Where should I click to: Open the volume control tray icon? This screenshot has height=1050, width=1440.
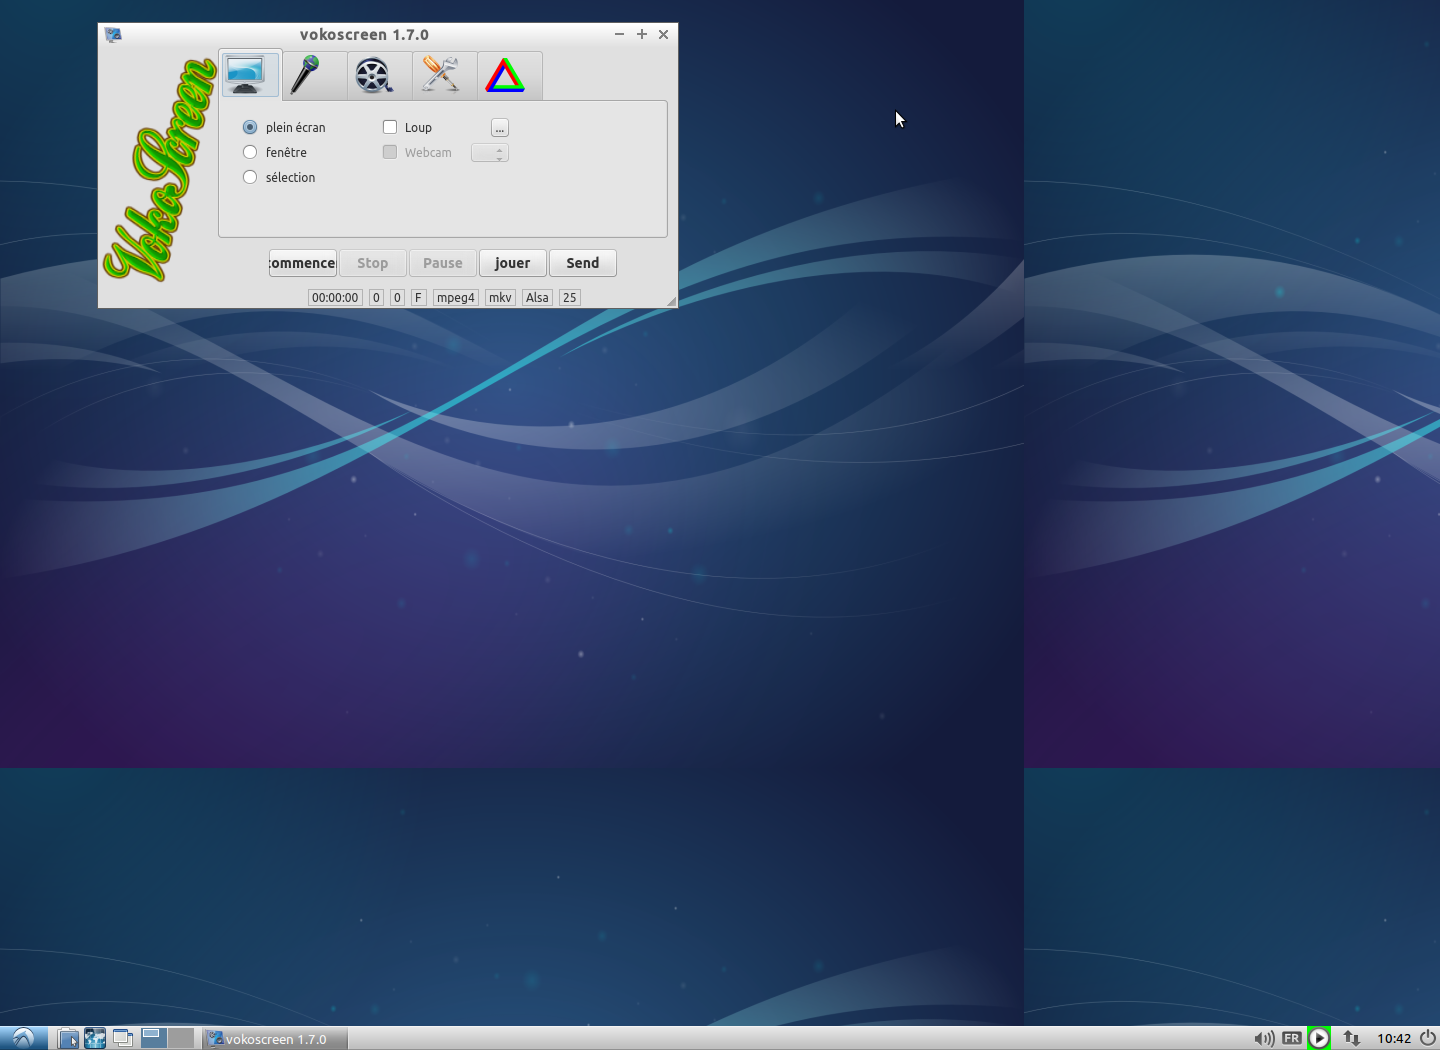(x=1264, y=1038)
